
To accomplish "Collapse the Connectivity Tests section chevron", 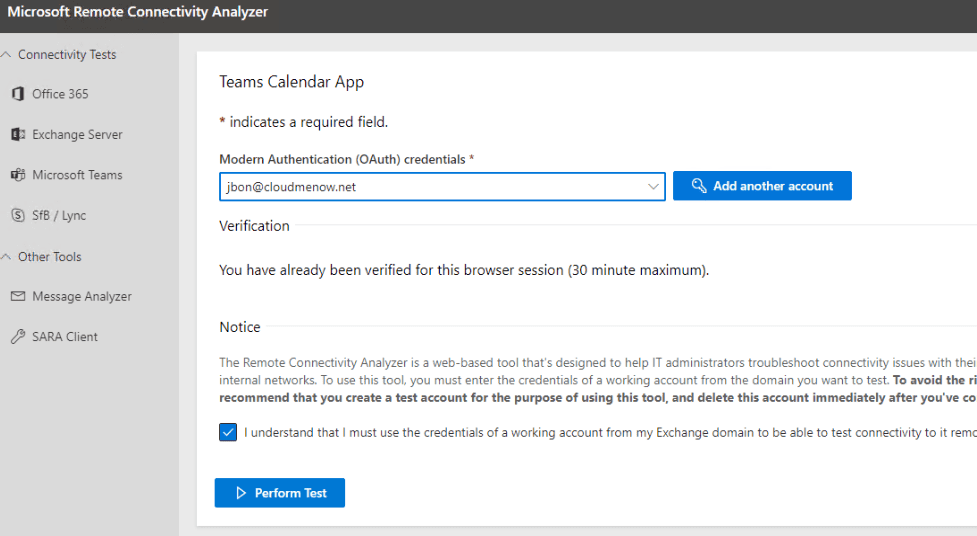I will (7, 55).
